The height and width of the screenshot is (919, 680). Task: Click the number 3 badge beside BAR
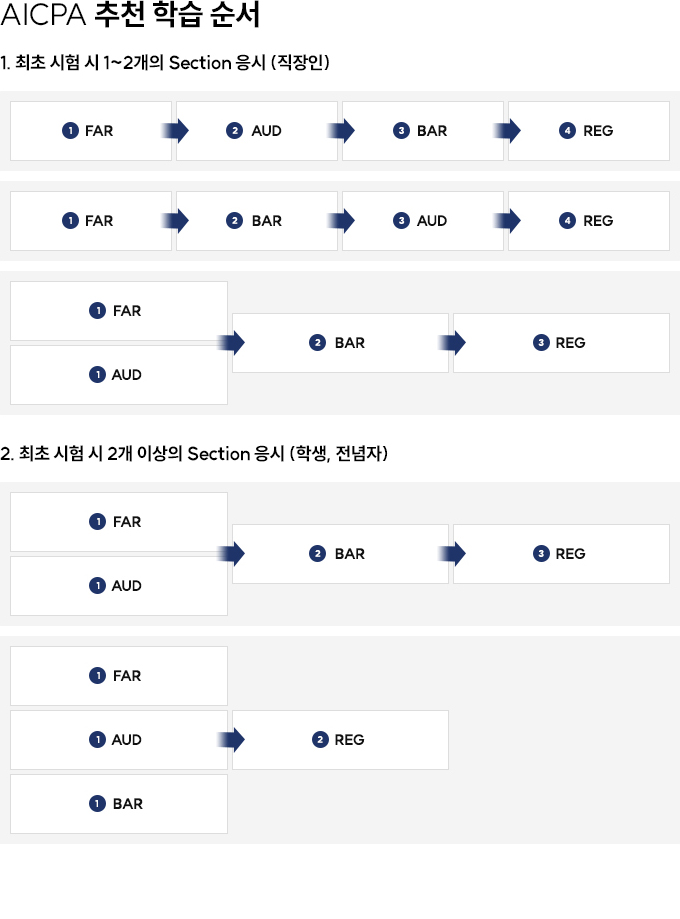click(x=401, y=131)
